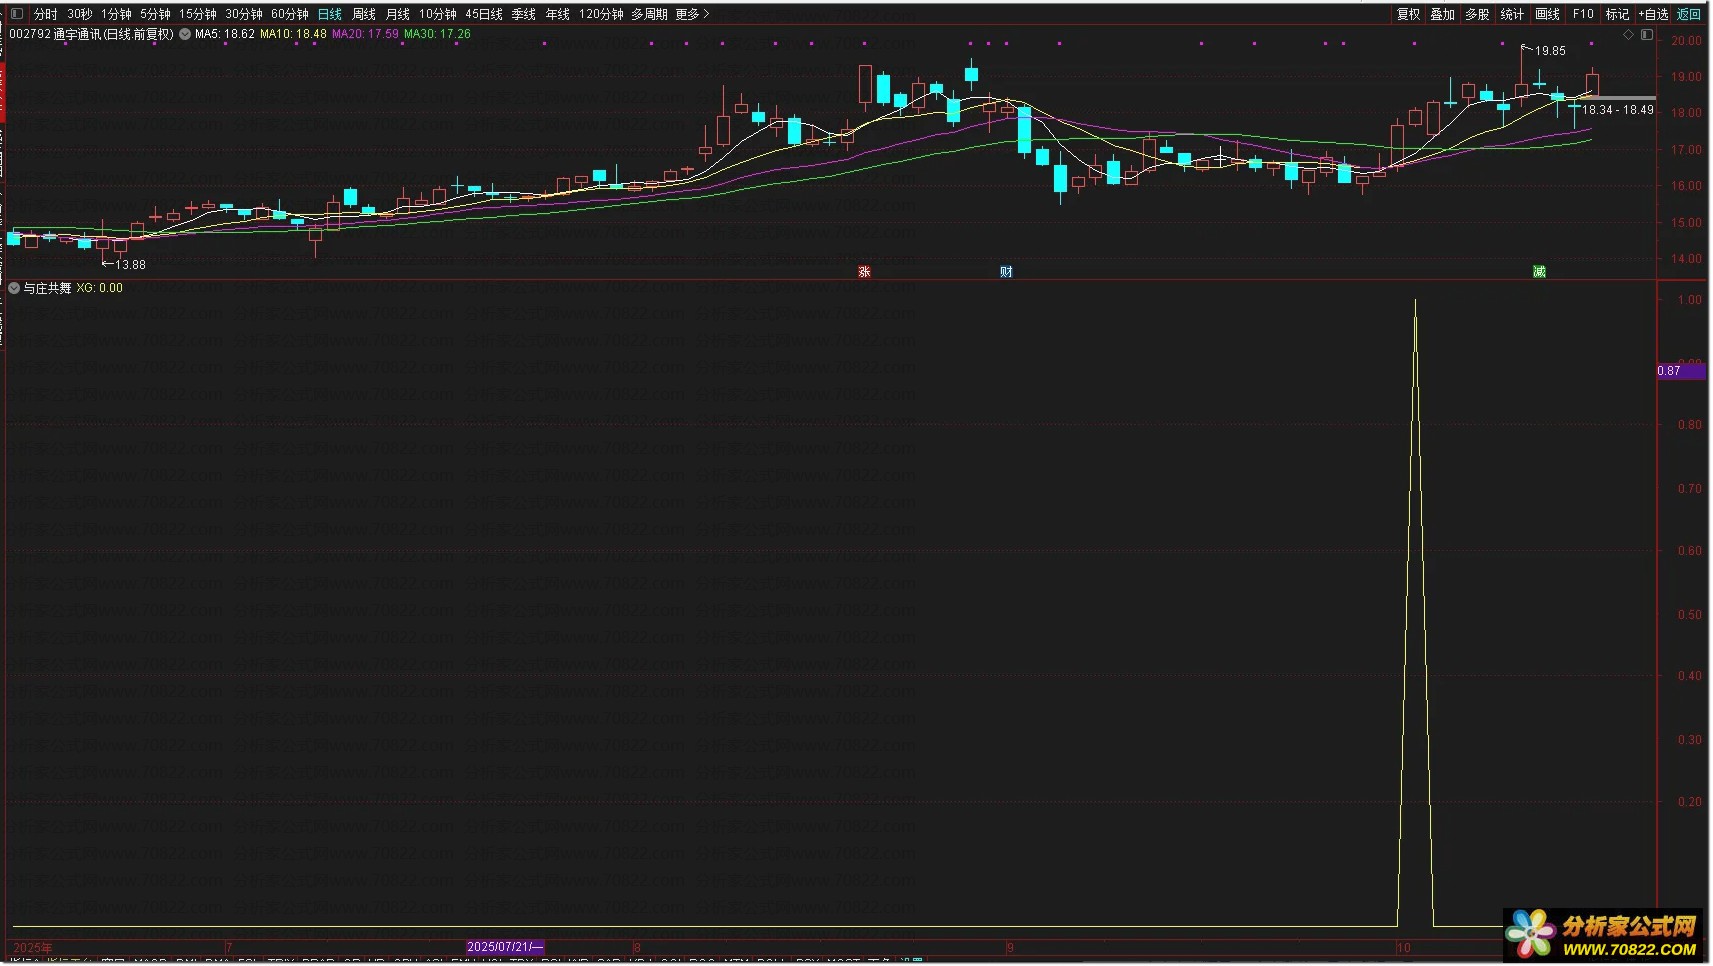
Task: Select the 15分钟 period
Action: [x=198, y=14]
